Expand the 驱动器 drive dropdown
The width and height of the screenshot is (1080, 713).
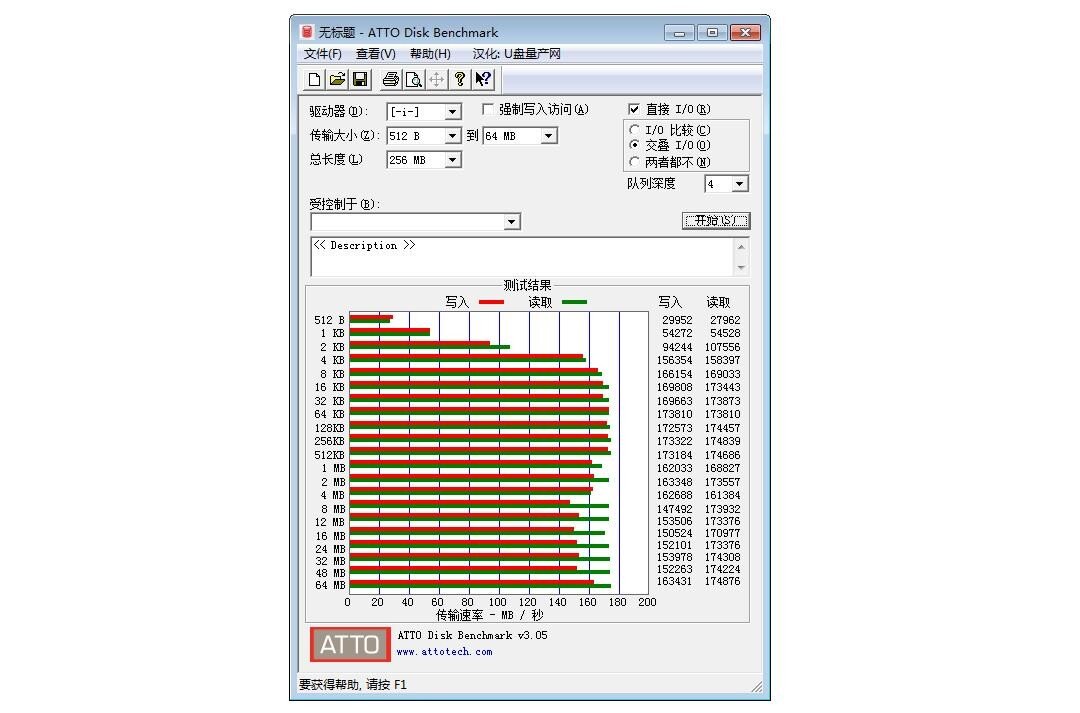(x=452, y=112)
